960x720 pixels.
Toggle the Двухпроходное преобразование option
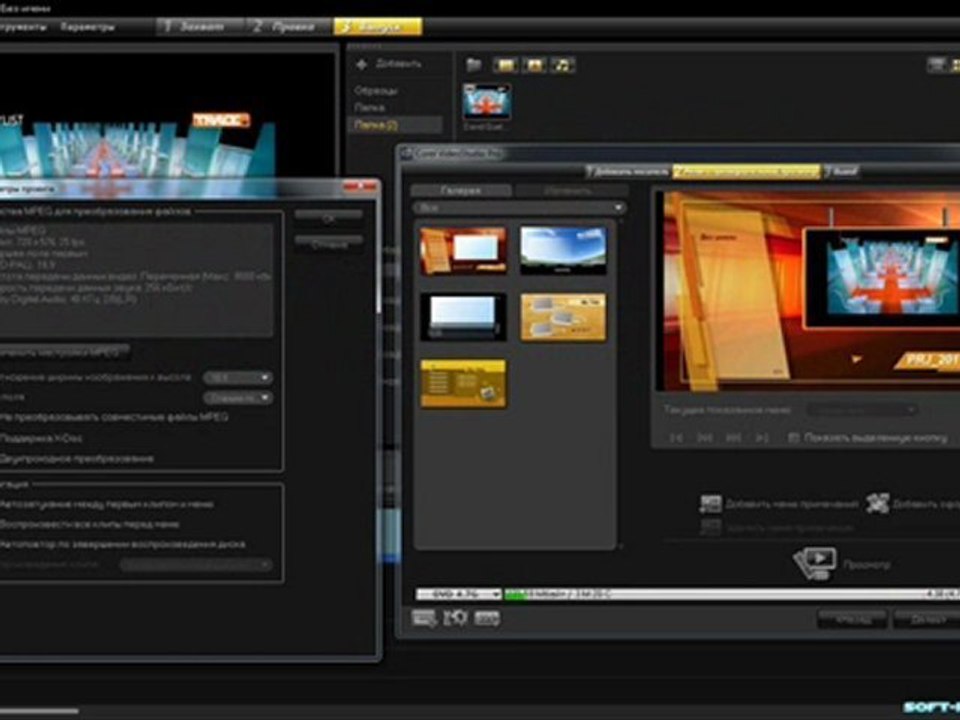(x=77, y=459)
